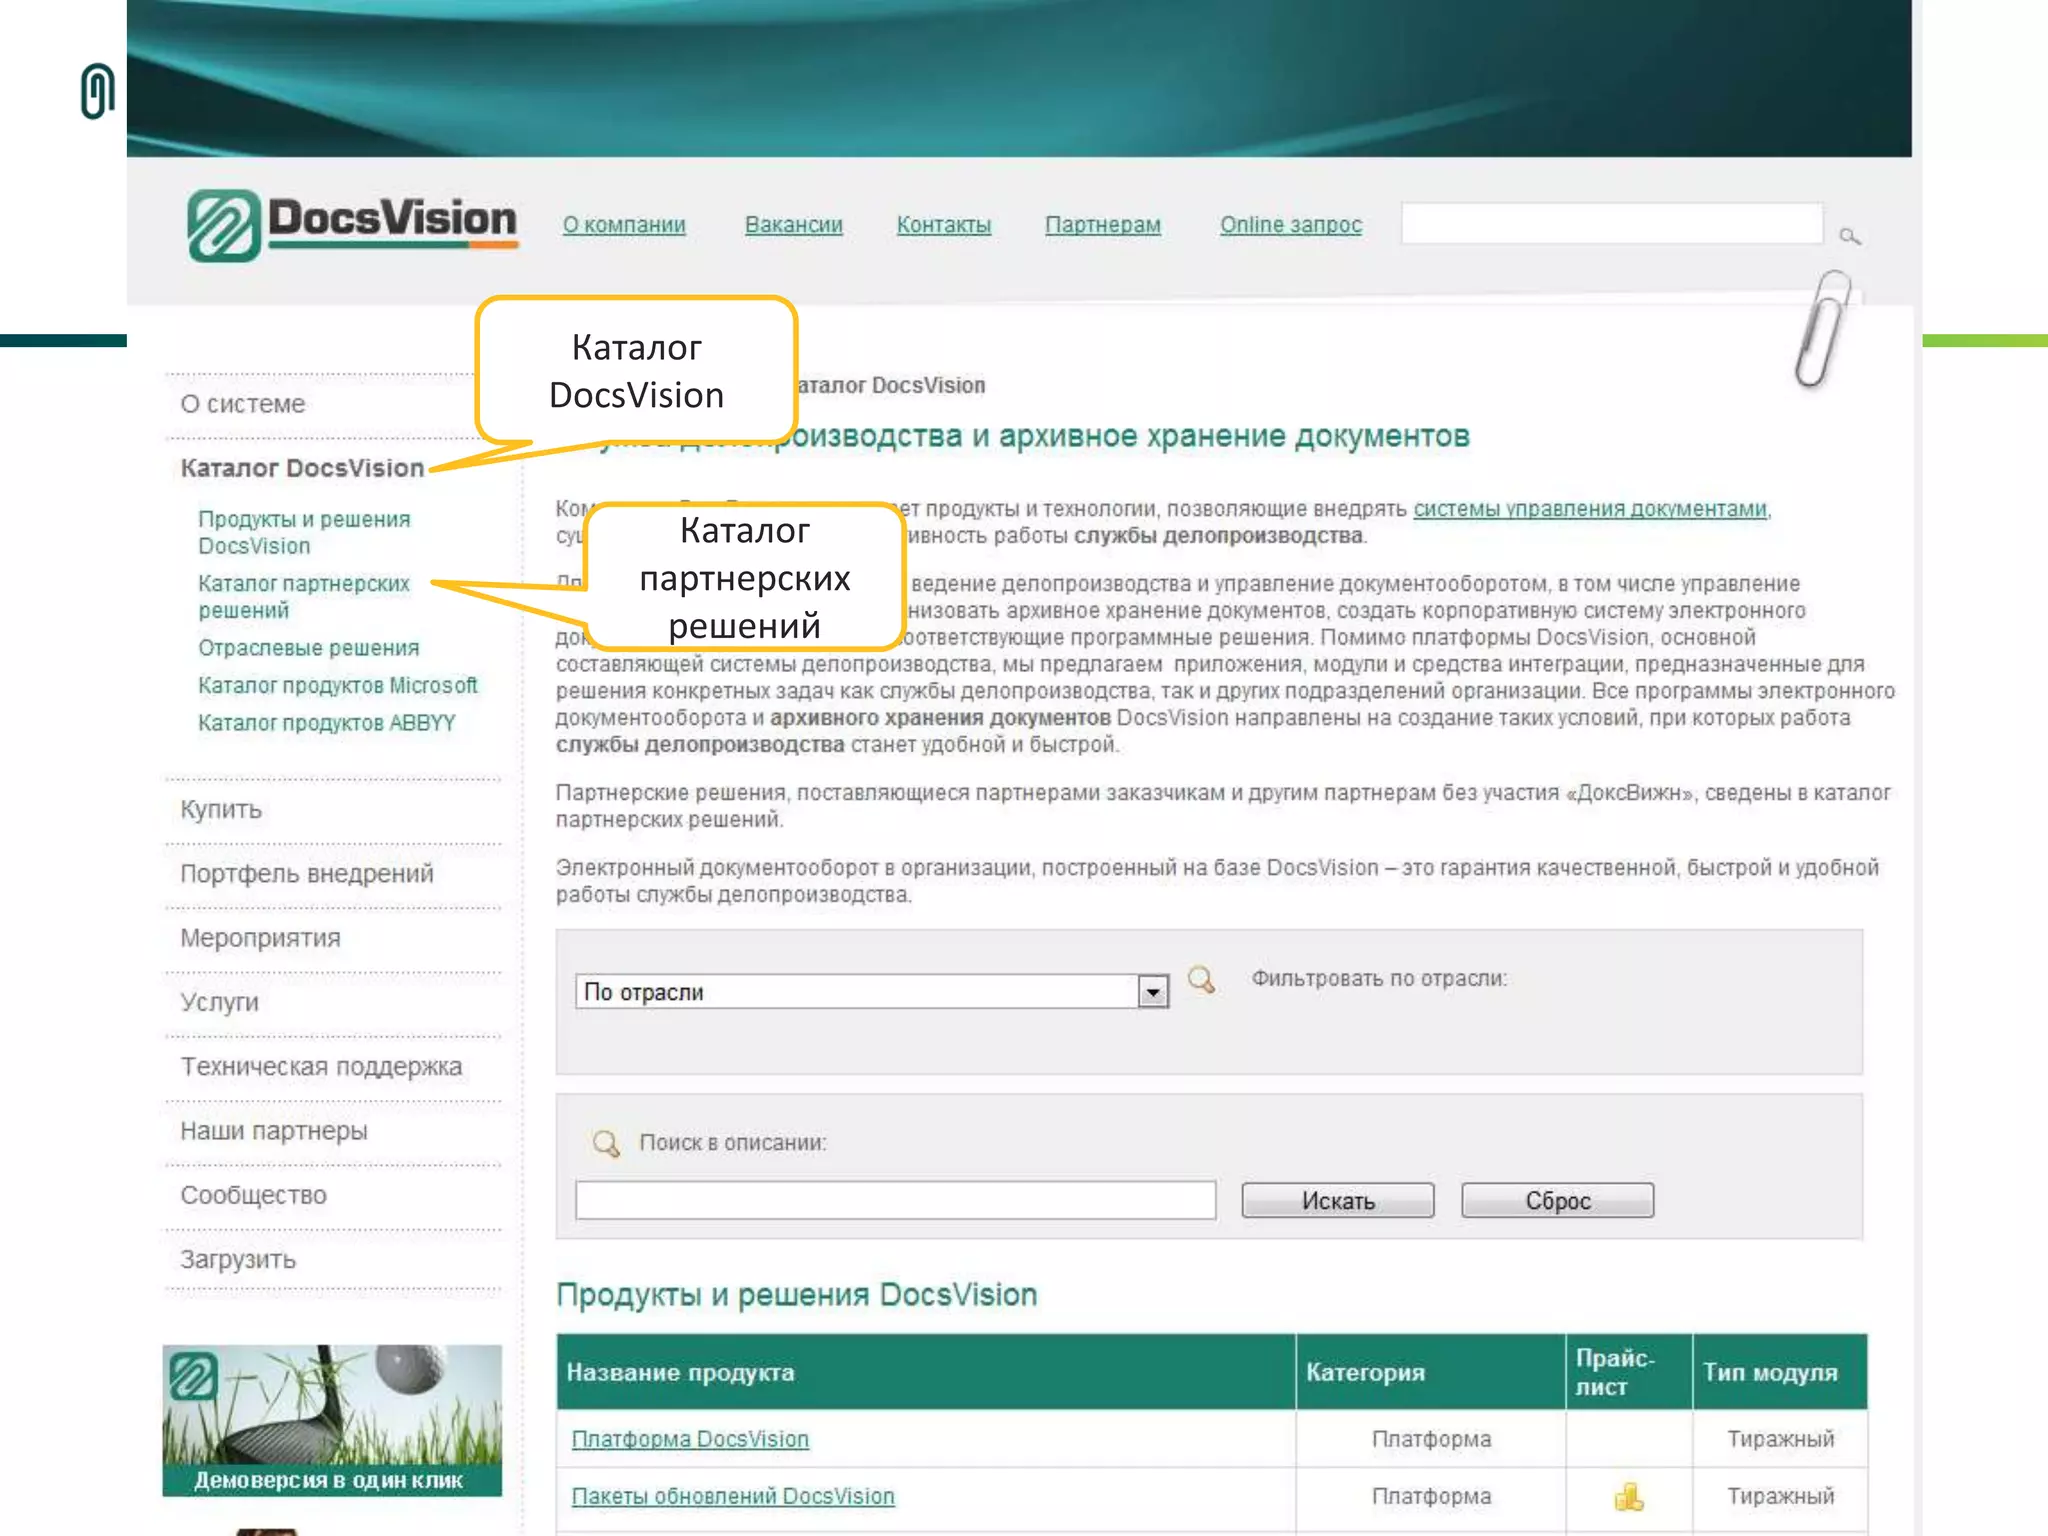Select Мероприятия in the sidebar
Viewport: 2048px width, 1536px height.
click(x=260, y=938)
